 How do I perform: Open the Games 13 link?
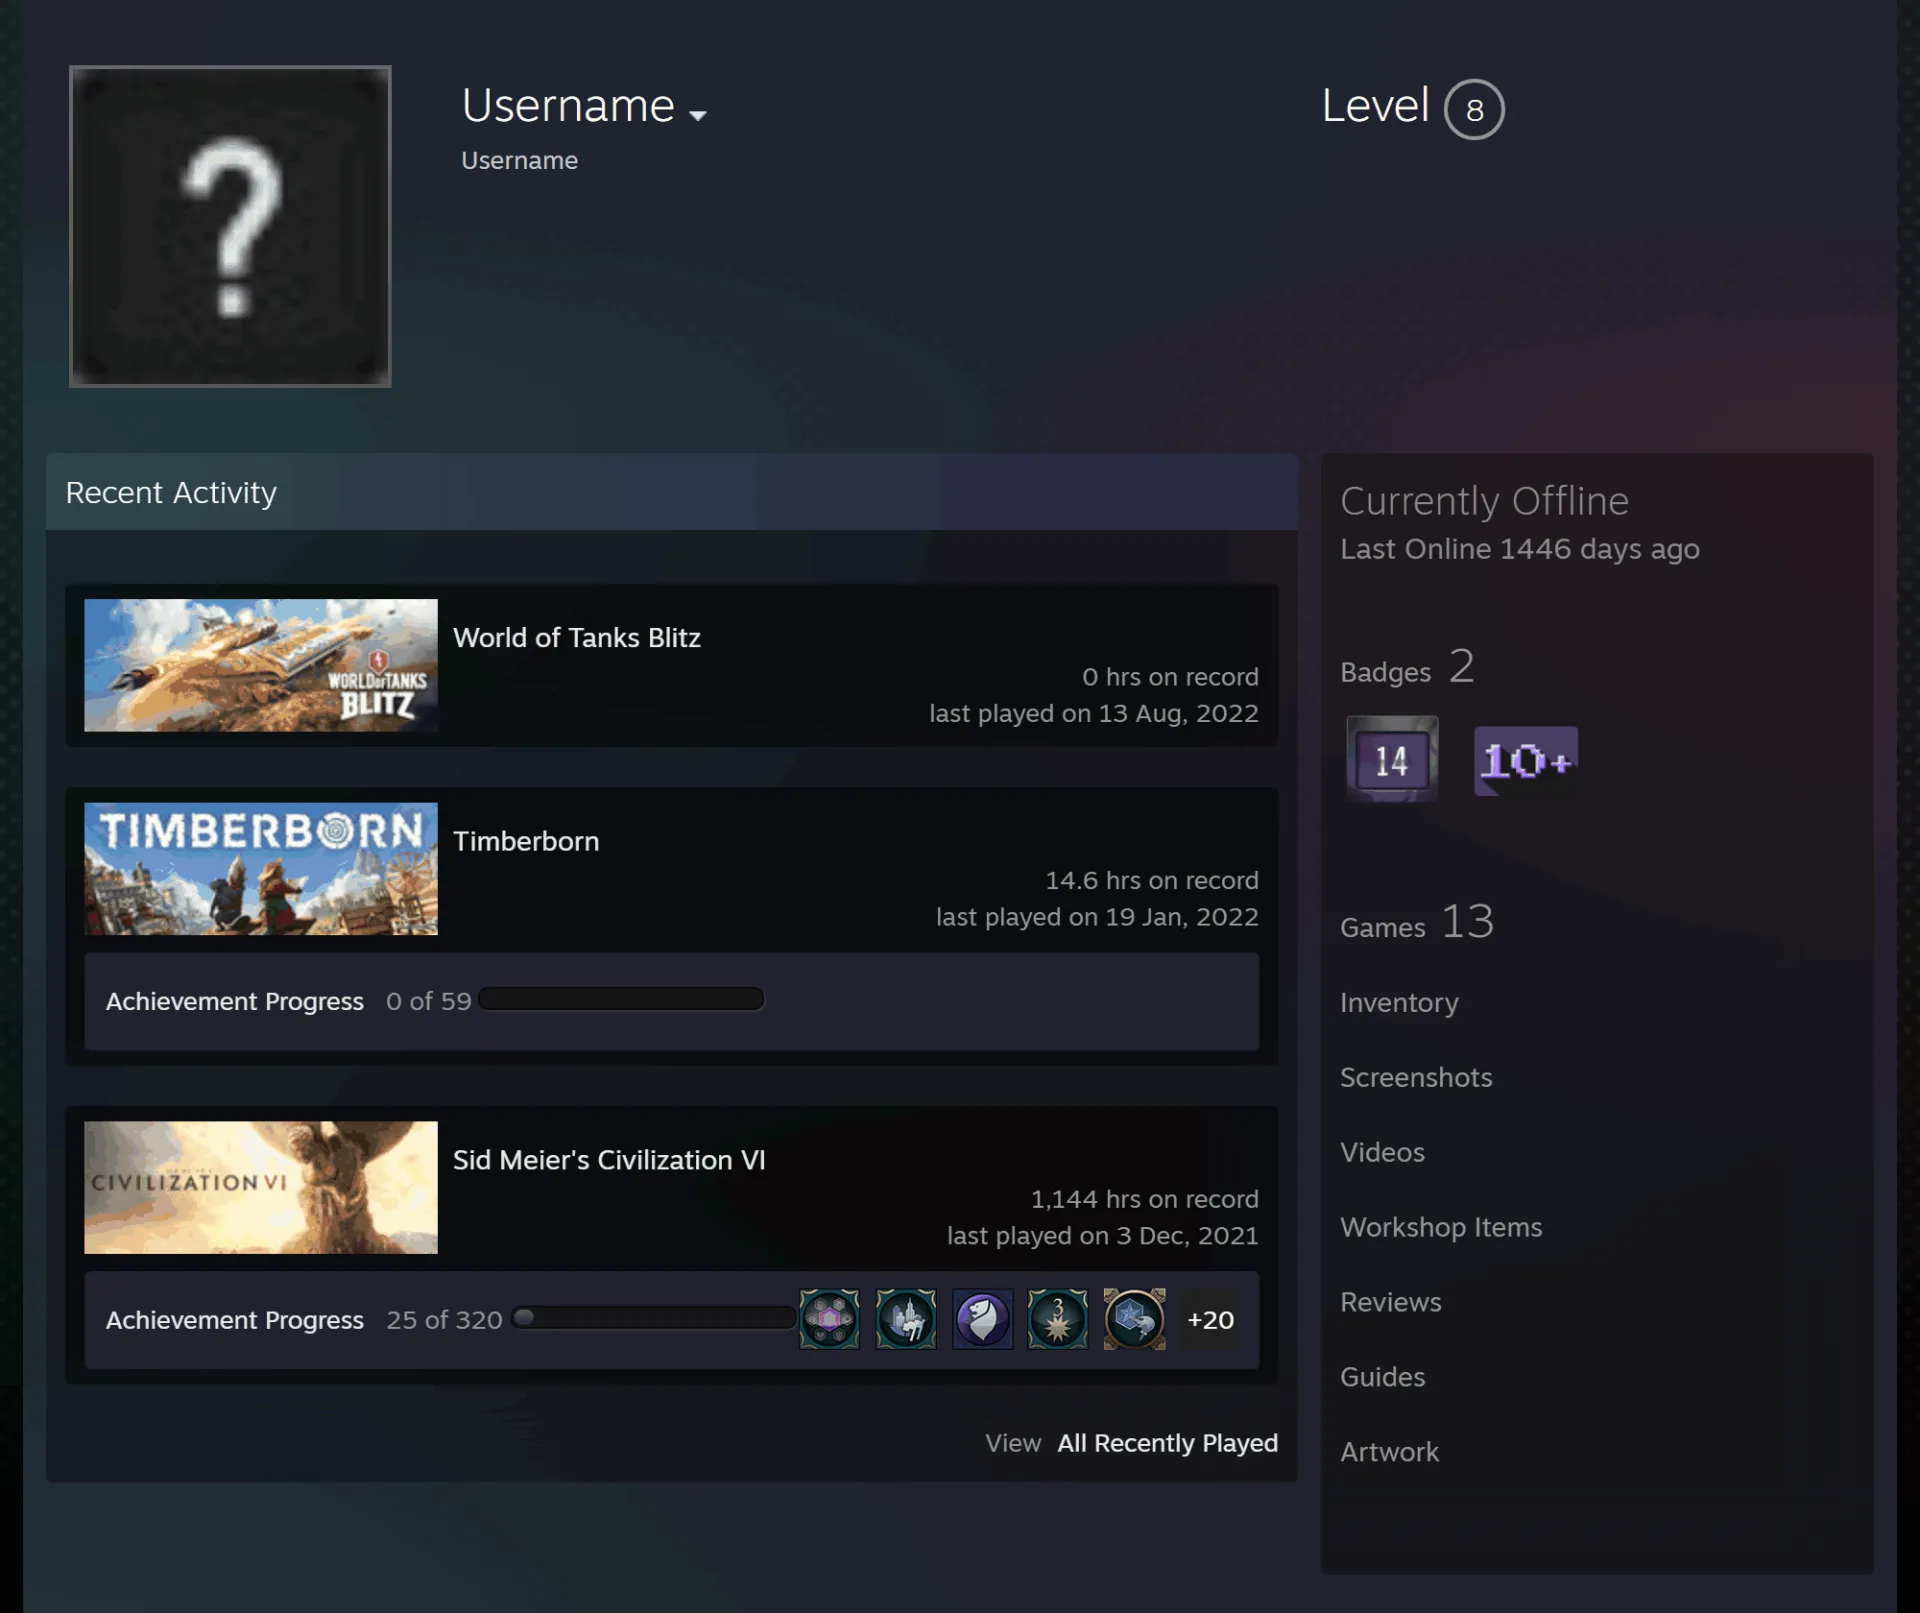point(1417,922)
